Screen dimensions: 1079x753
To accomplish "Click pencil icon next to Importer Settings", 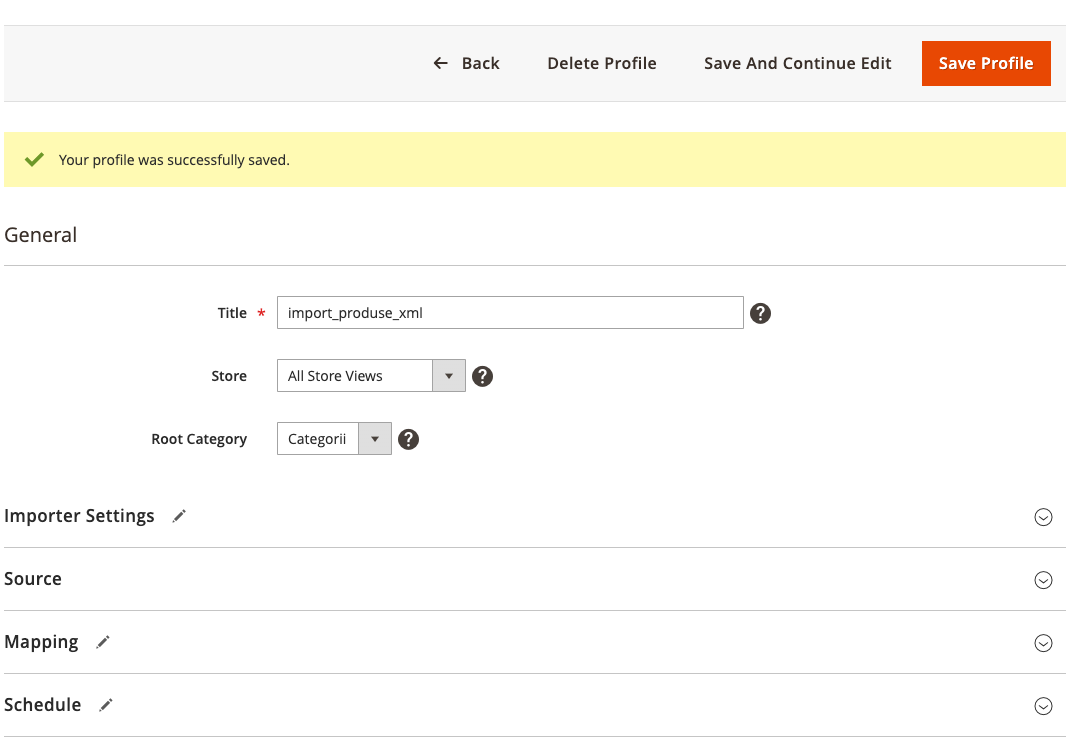I will [x=179, y=516].
